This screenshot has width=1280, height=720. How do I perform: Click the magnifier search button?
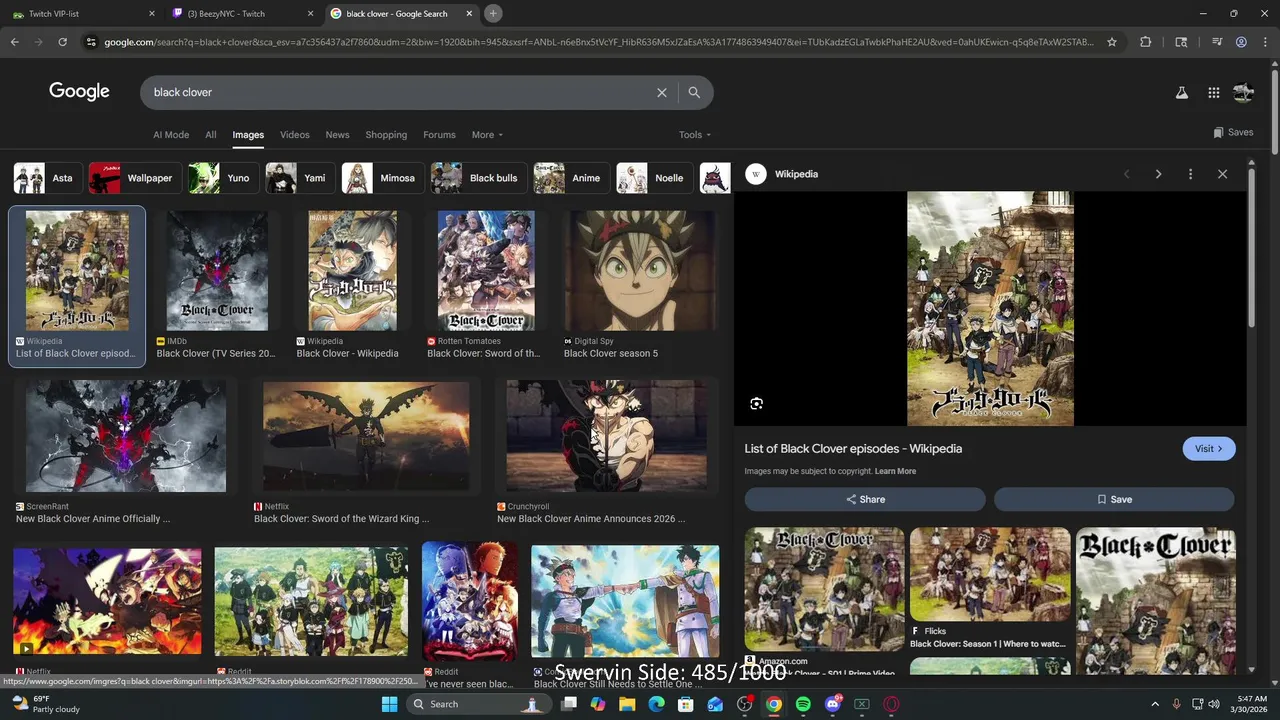694,92
